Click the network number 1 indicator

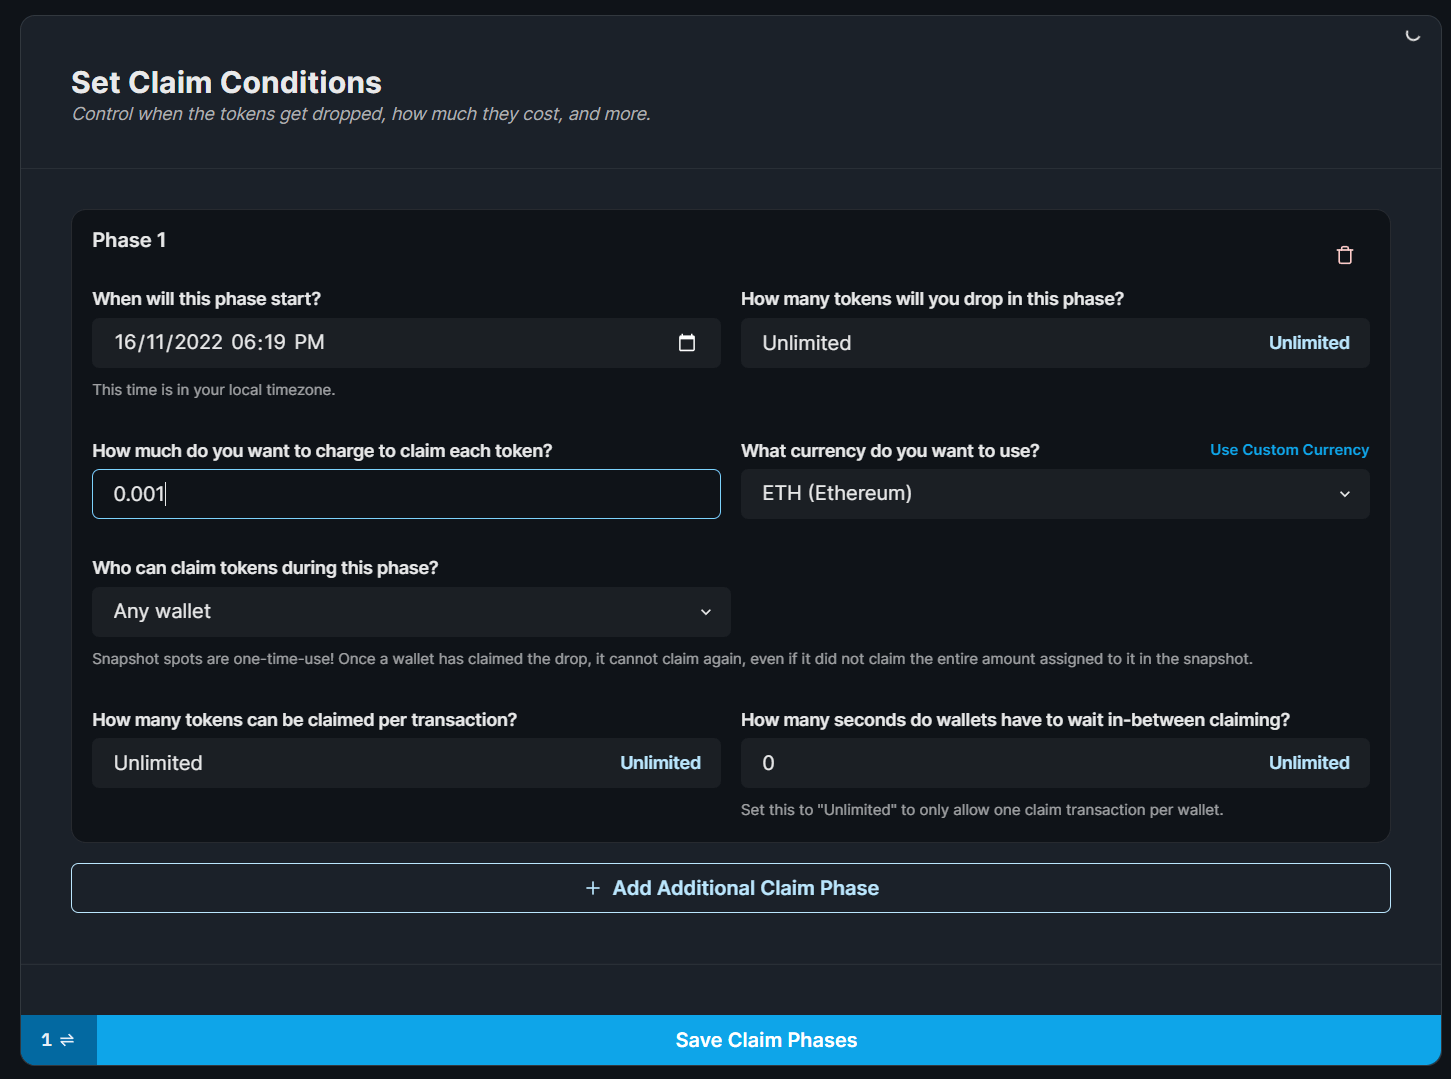[x=44, y=1040]
